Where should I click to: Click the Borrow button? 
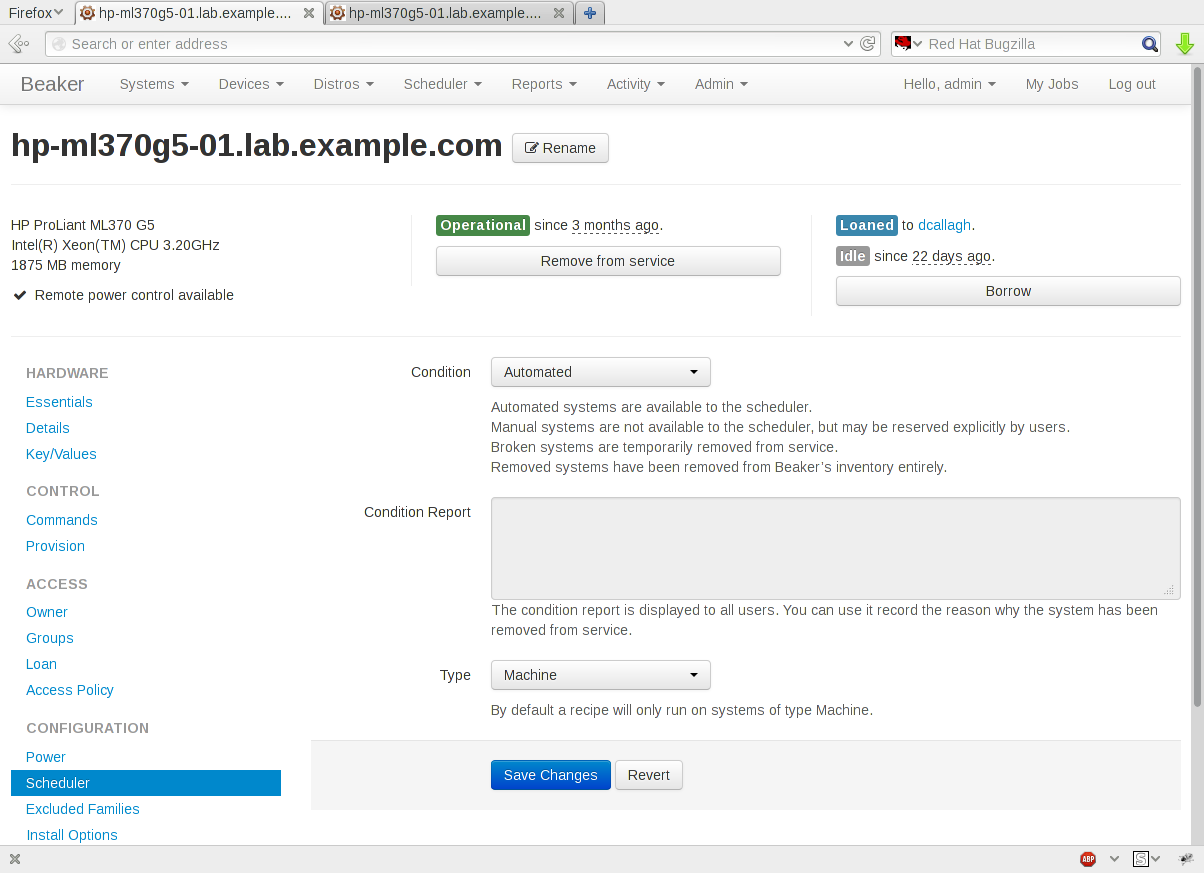pos(1008,291)
